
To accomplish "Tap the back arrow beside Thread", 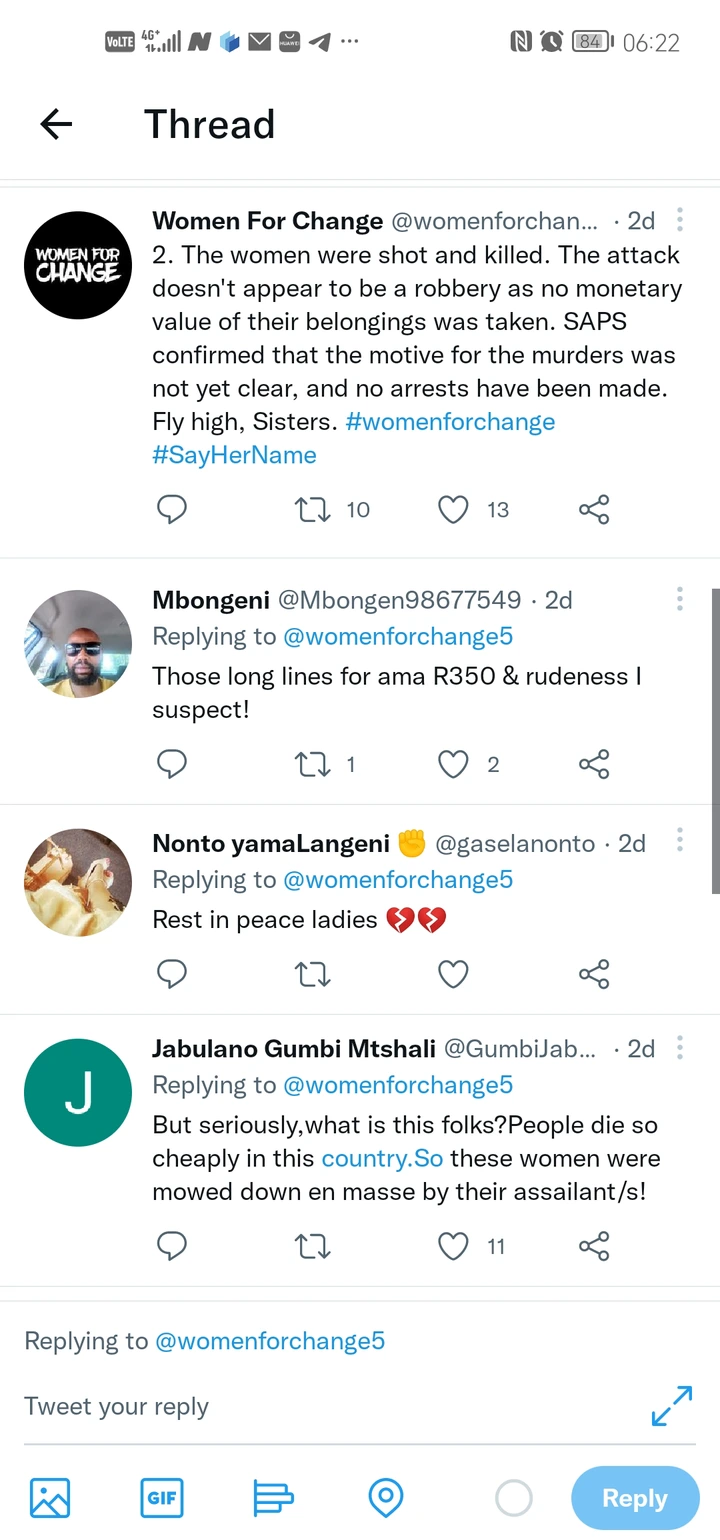I will click(57, 124).
